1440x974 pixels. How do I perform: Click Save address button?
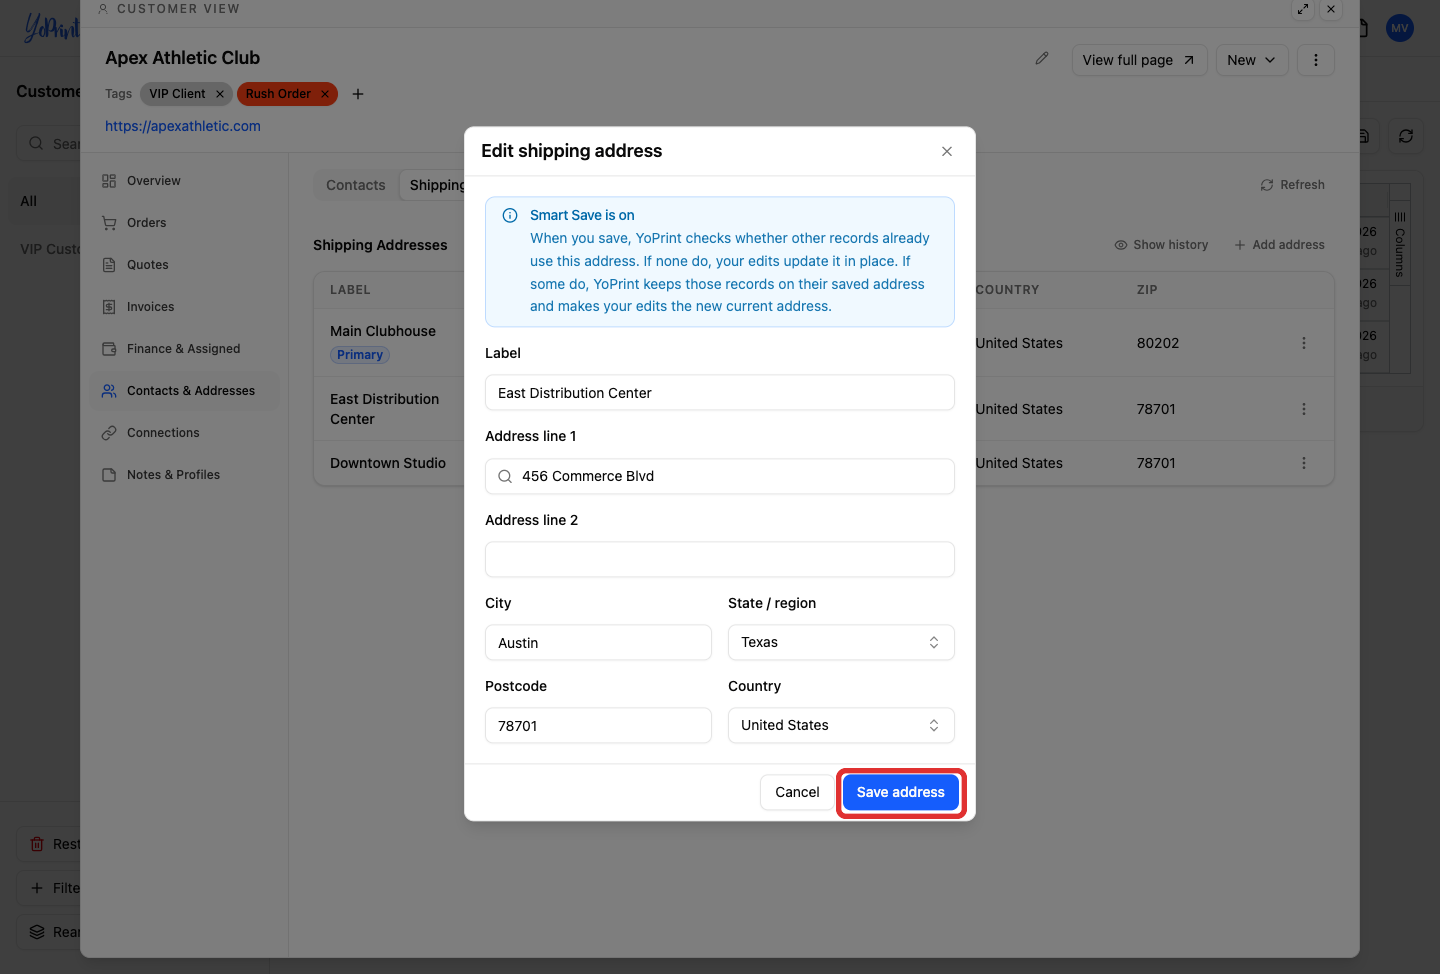(901, 792)
